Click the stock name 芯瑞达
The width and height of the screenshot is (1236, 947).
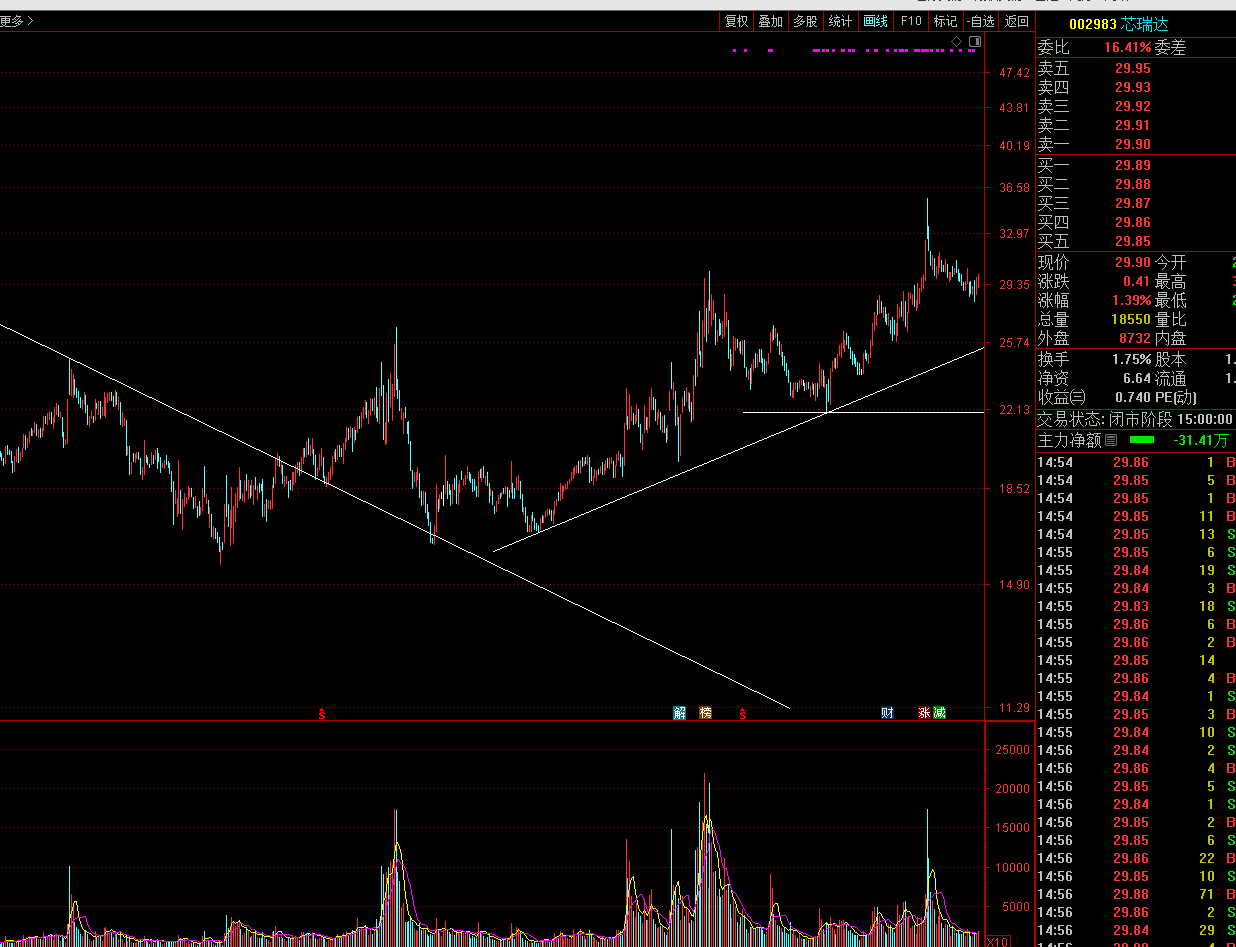[1144, 24]
